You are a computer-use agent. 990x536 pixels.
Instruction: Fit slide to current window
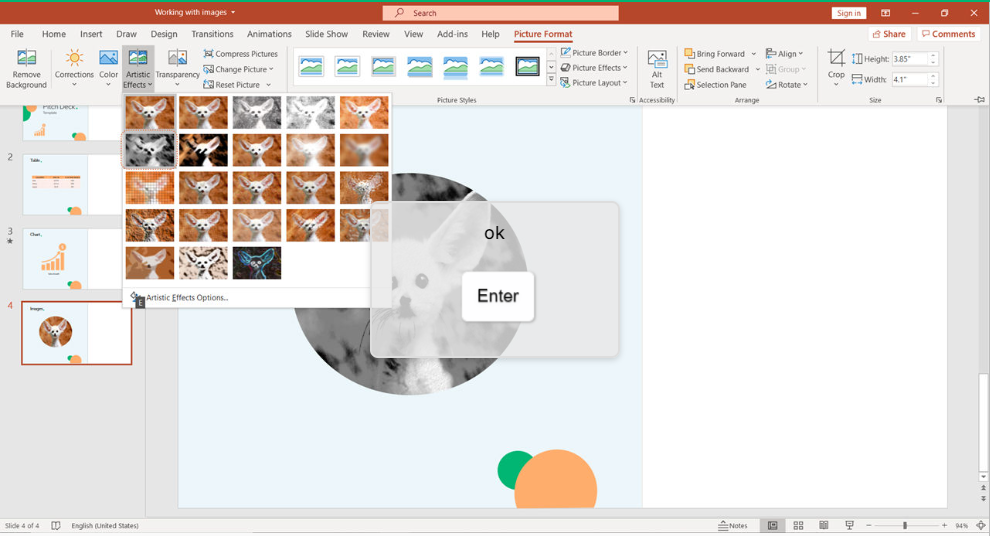(x=981, y=525)
